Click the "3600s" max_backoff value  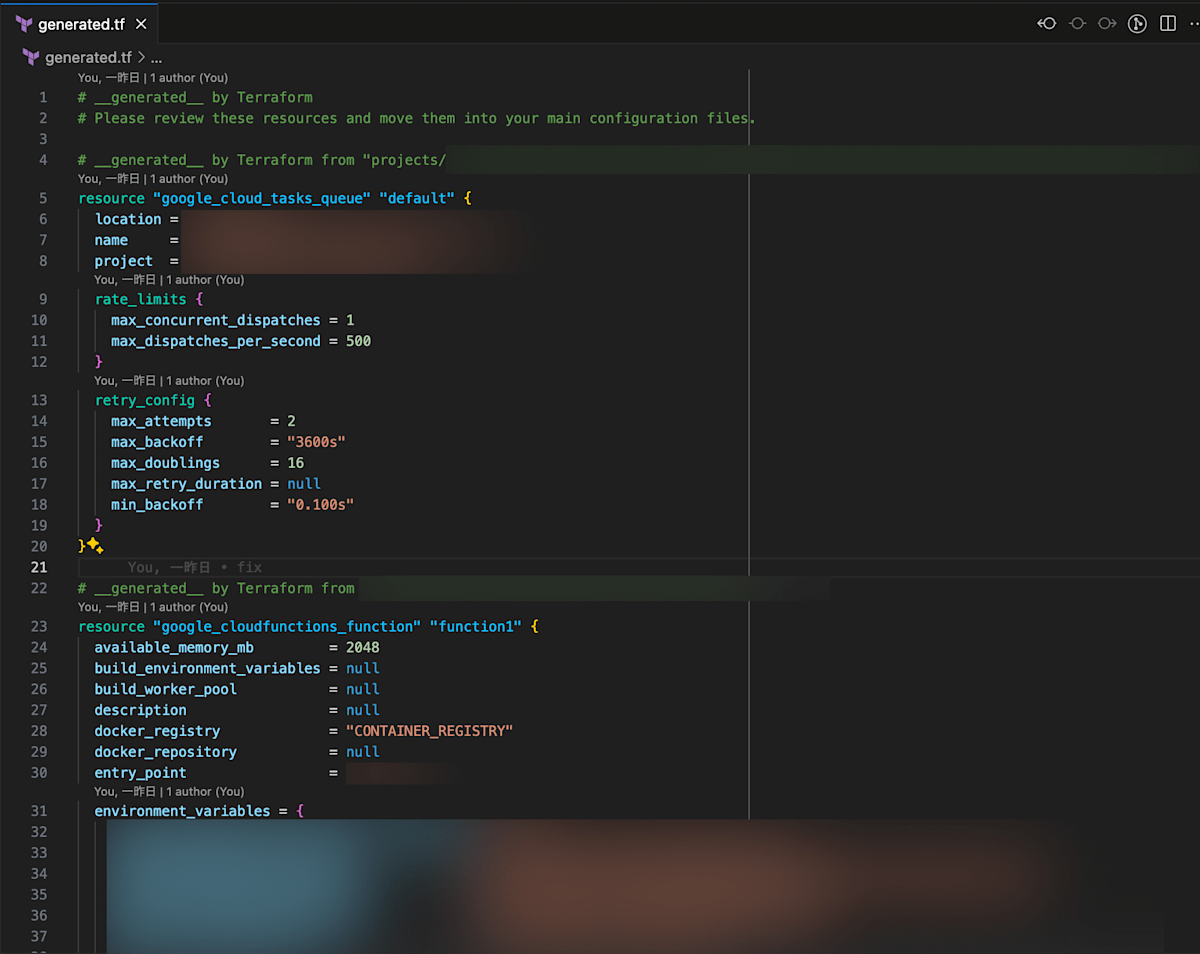coord(316,442)
